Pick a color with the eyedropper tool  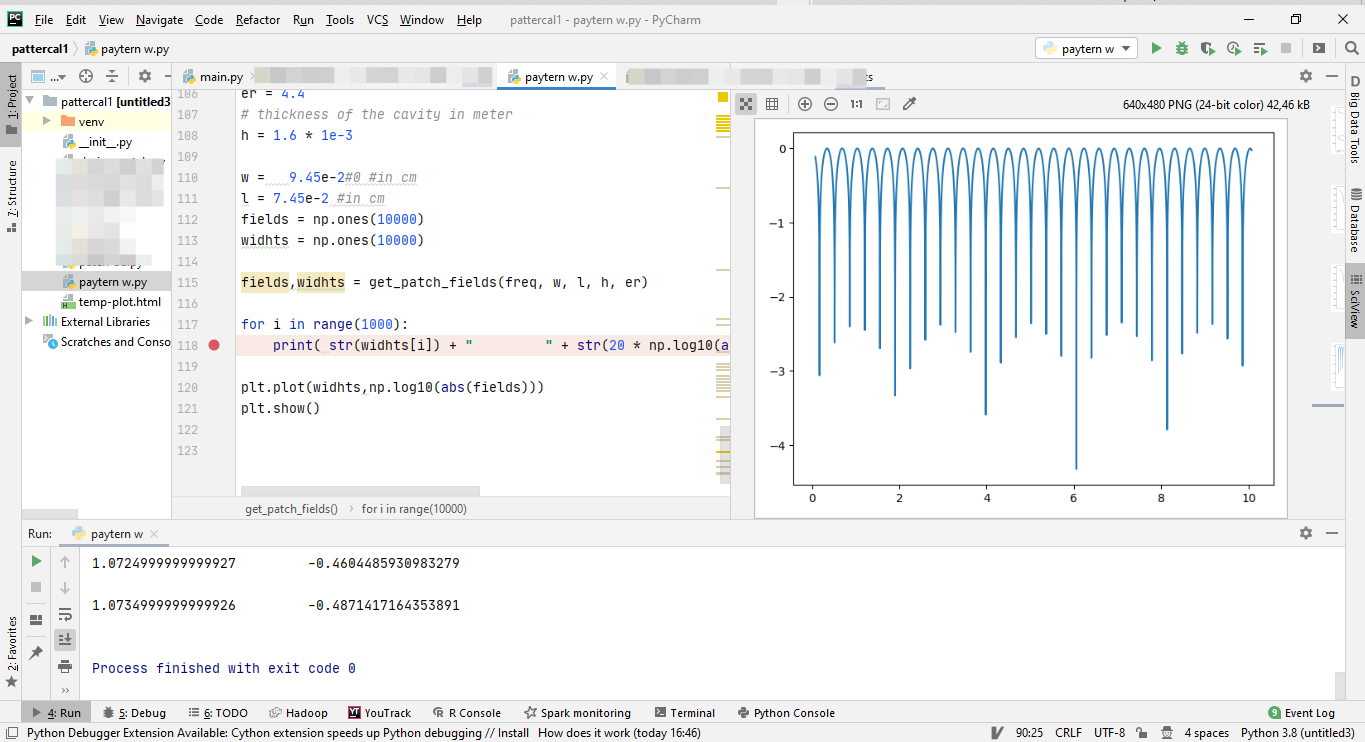[909, 104]
